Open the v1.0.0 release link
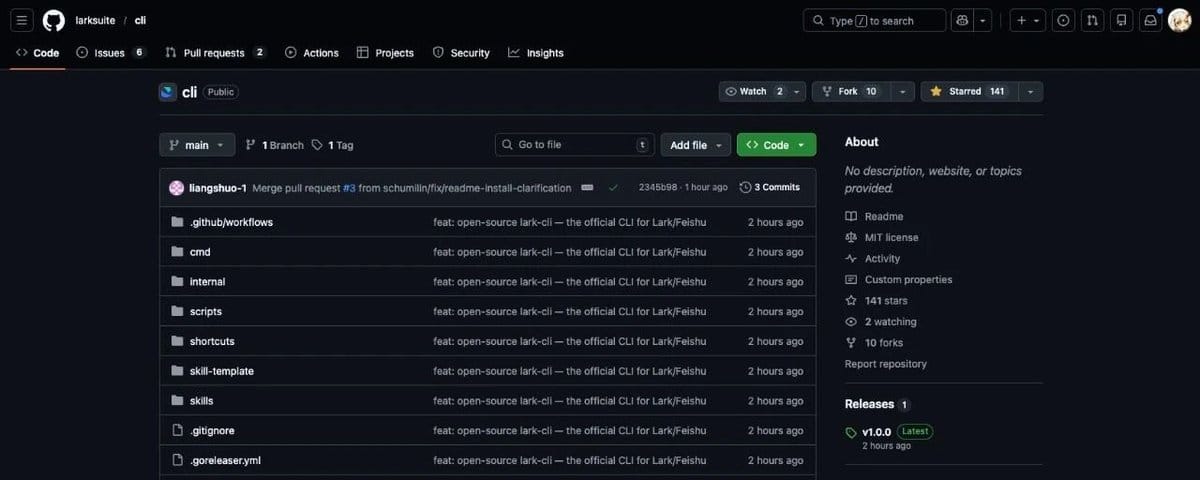1200x480 pixels. [x=876, y=432]
